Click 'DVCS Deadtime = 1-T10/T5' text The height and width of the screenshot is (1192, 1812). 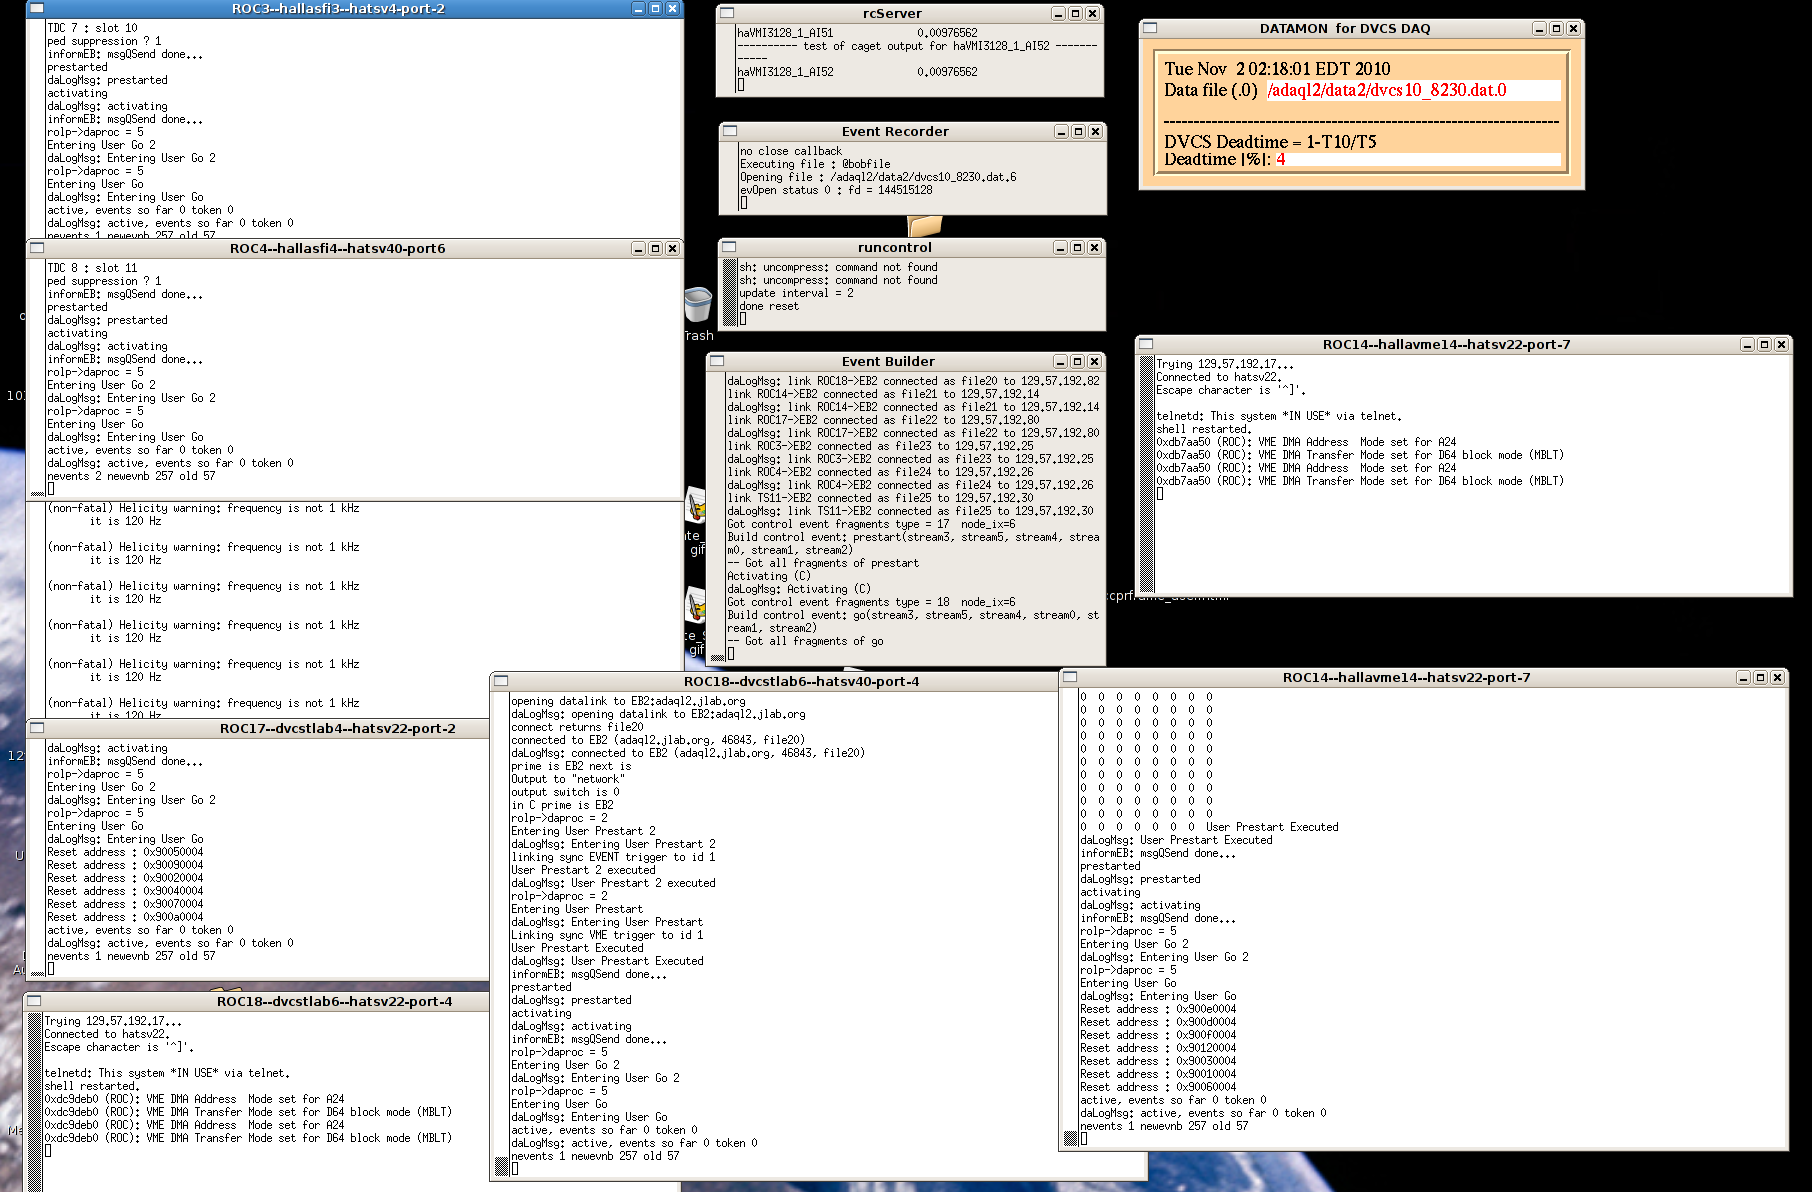(1270, 142)
